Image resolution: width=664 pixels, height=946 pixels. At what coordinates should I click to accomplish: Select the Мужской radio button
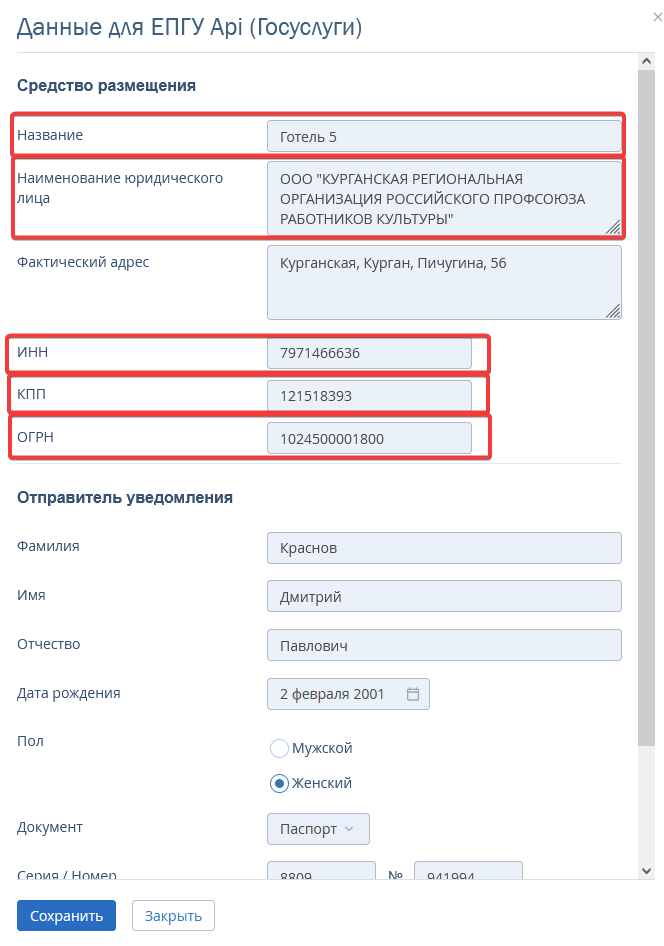click(279, 748)
